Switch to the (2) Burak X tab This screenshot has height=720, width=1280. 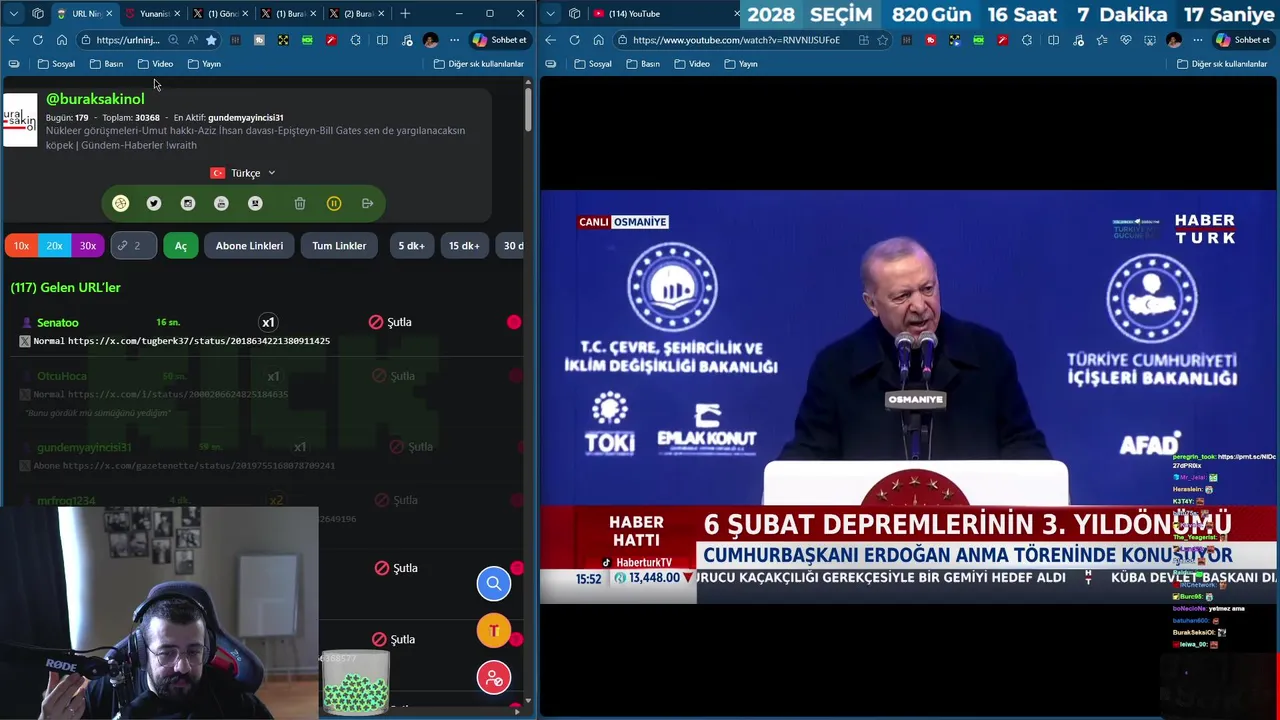(x=356, y=14)
